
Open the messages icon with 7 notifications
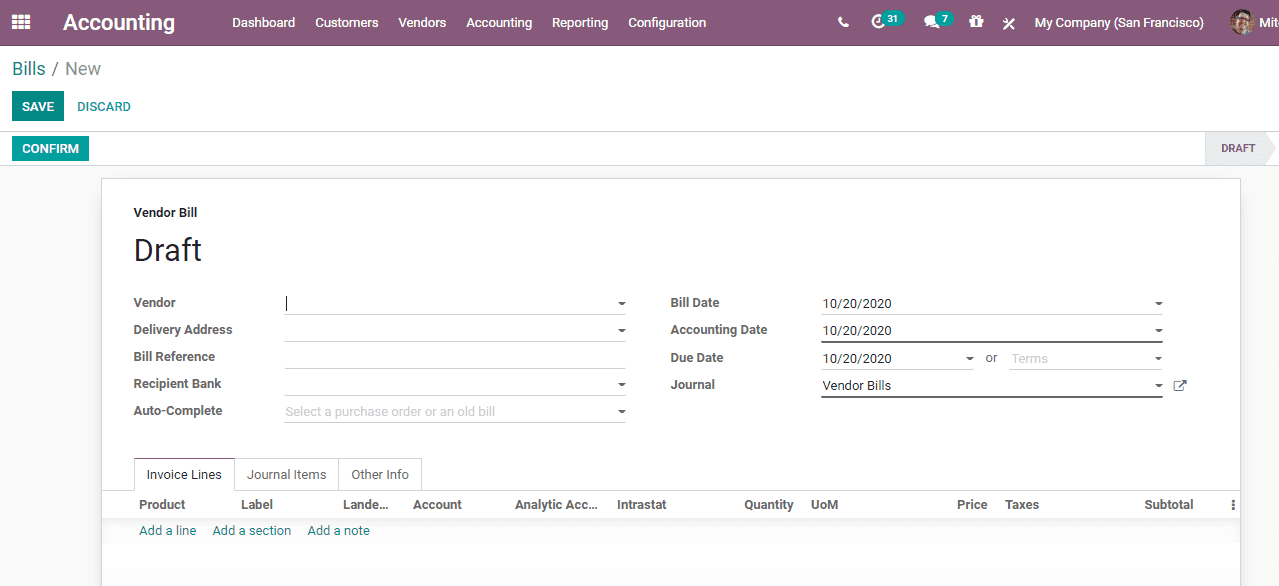pyautogui.click(x=930, y=22)
